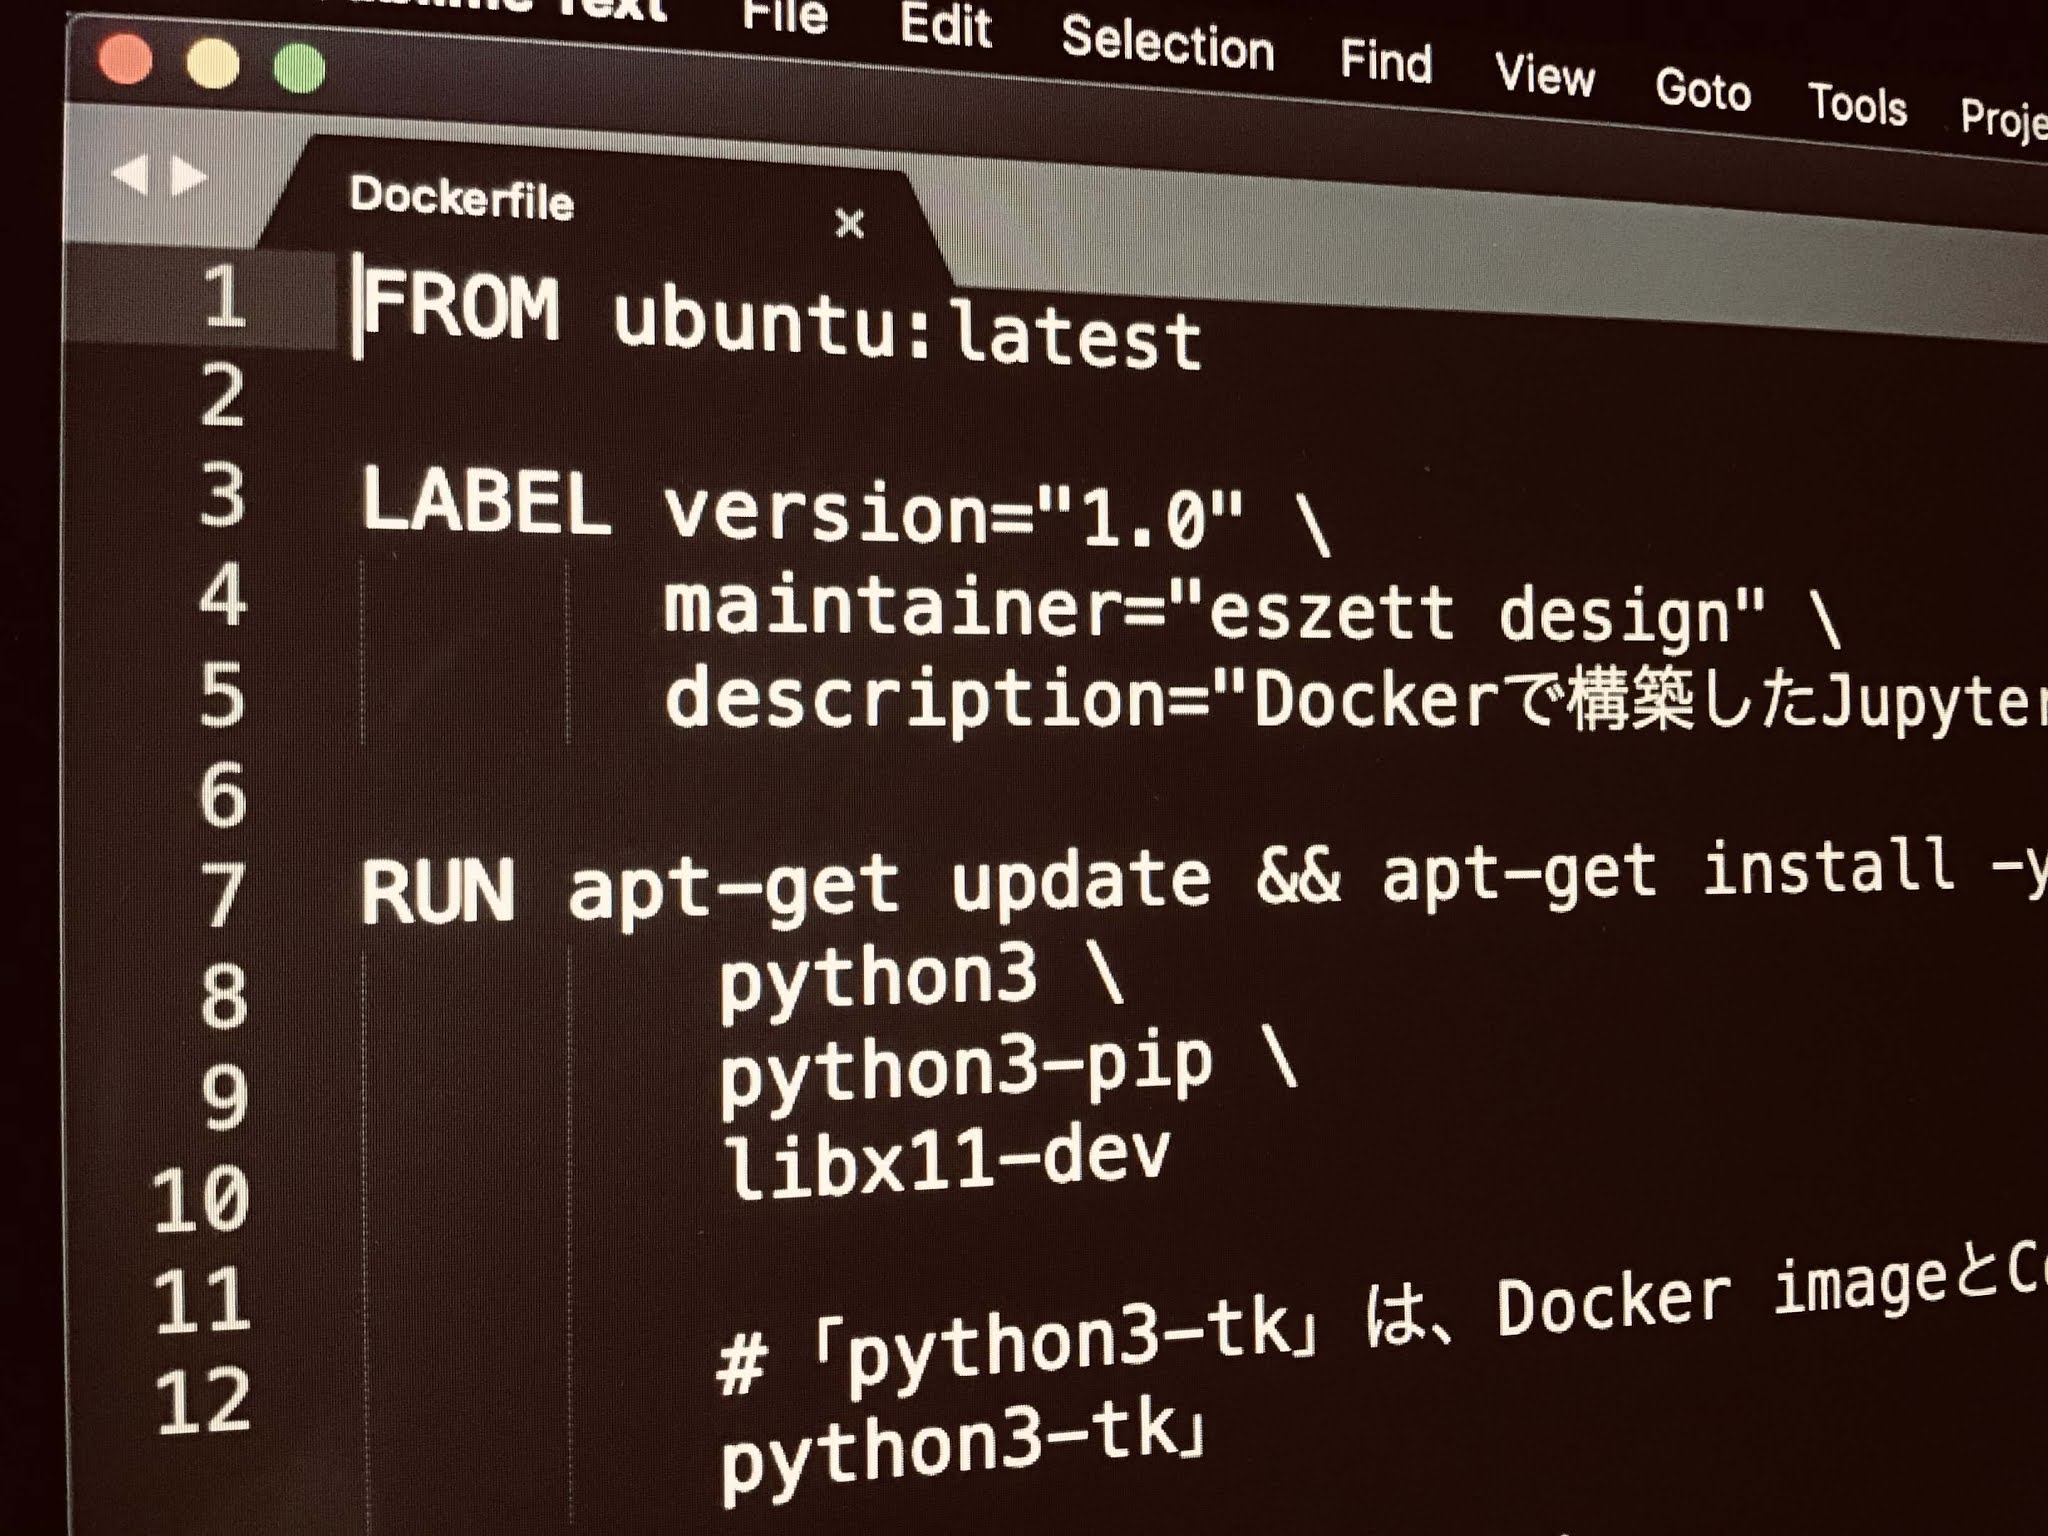Screen dimensions: 2048x1536
Task: Open the Goto menu
Action: click(x=1703, y=90)
